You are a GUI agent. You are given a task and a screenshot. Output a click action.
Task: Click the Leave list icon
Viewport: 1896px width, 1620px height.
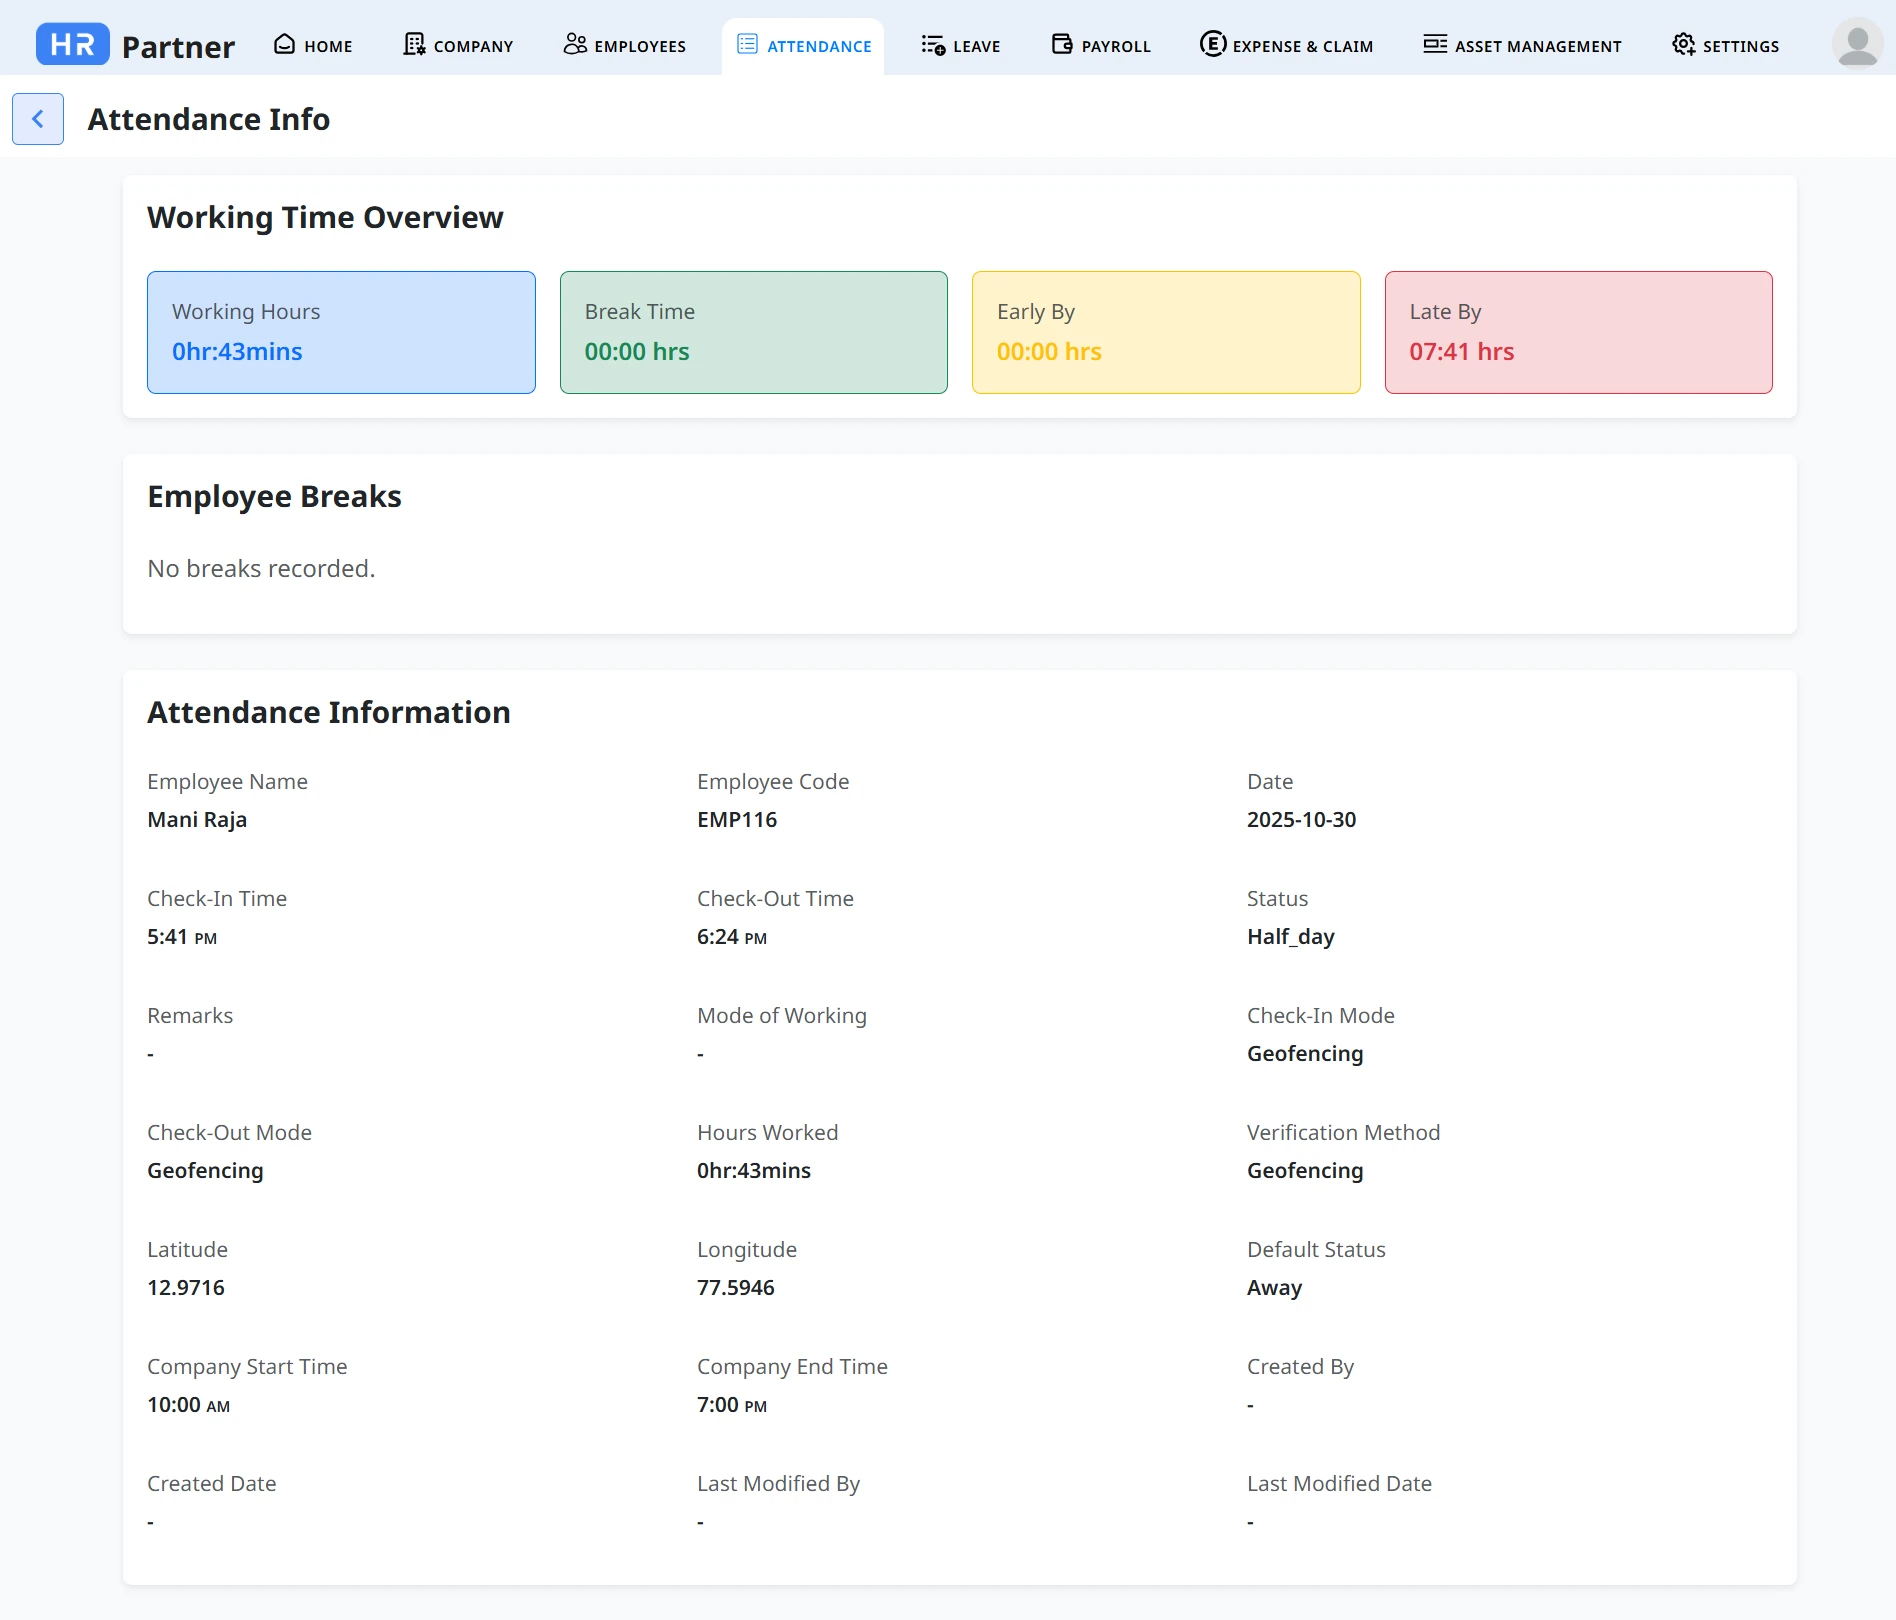tap(933, 45)
